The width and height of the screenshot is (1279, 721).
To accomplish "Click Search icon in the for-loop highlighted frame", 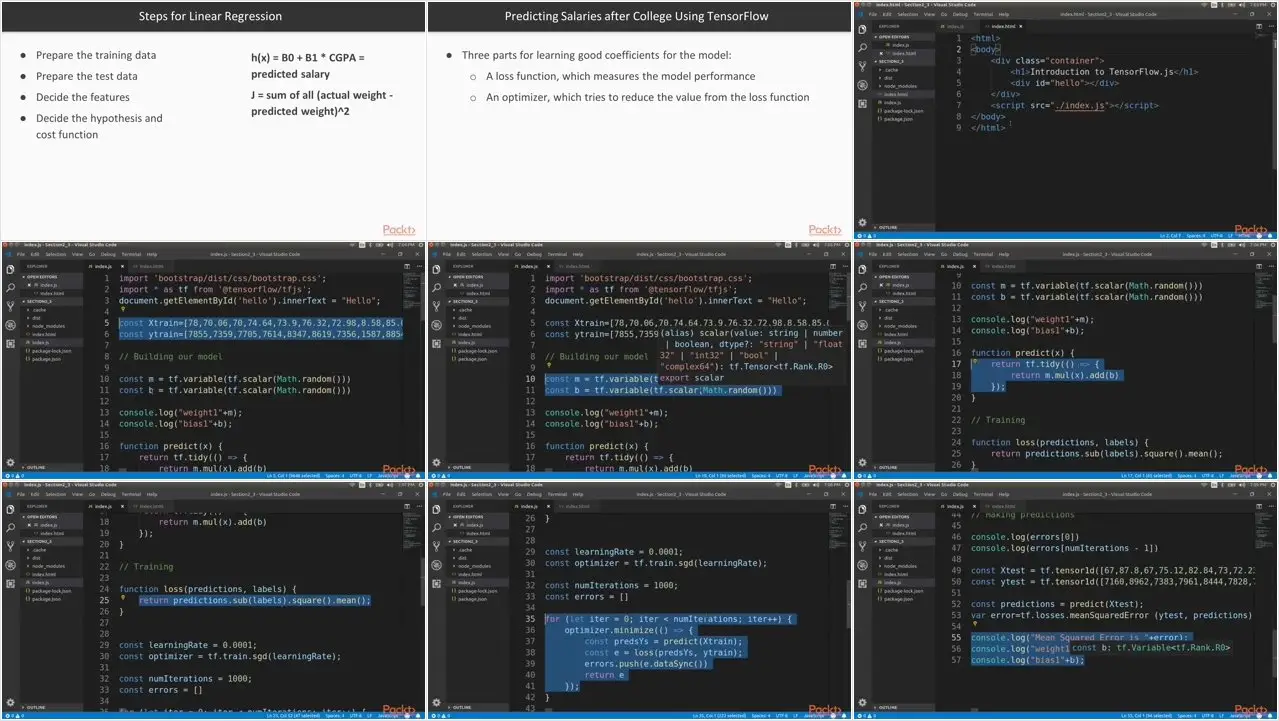I will pos(436,528).
